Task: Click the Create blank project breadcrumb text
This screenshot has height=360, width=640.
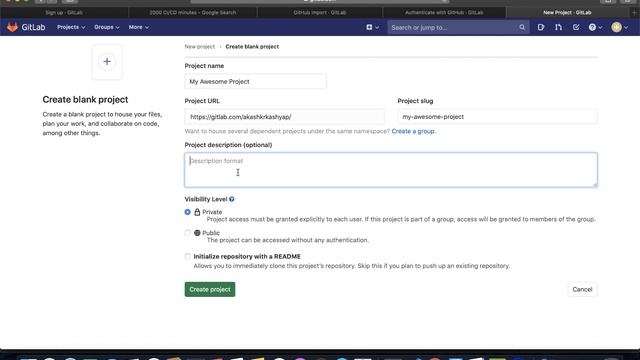Action: [252, 47]
